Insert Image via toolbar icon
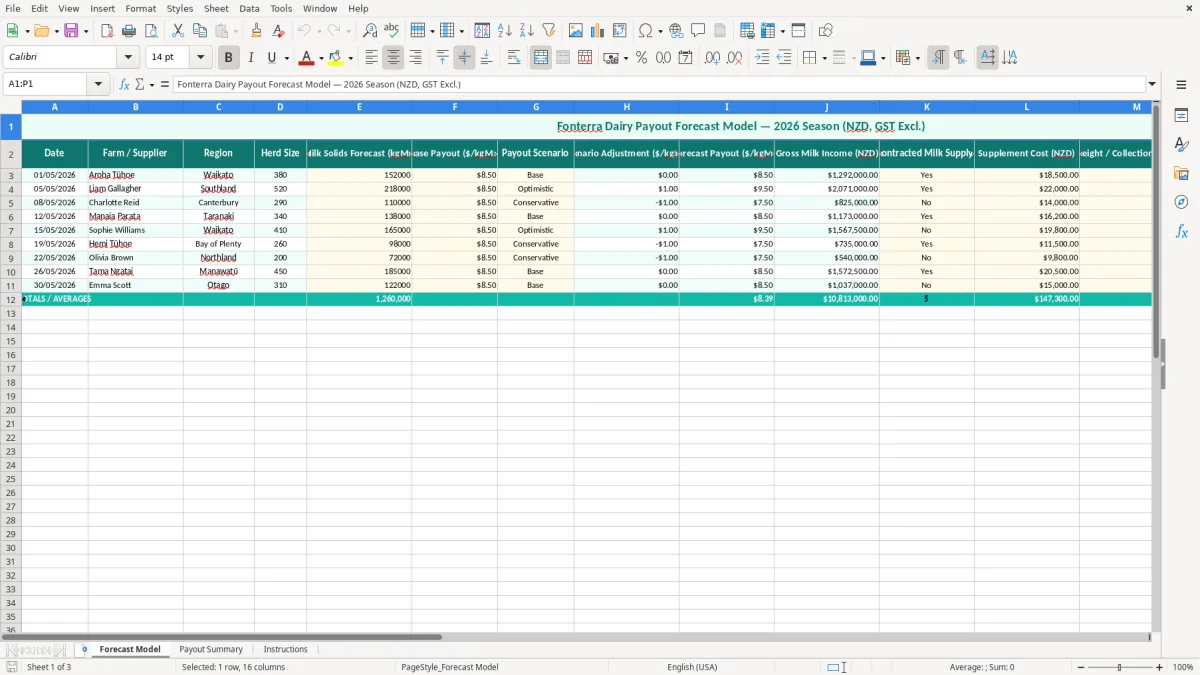 (576, 31)
